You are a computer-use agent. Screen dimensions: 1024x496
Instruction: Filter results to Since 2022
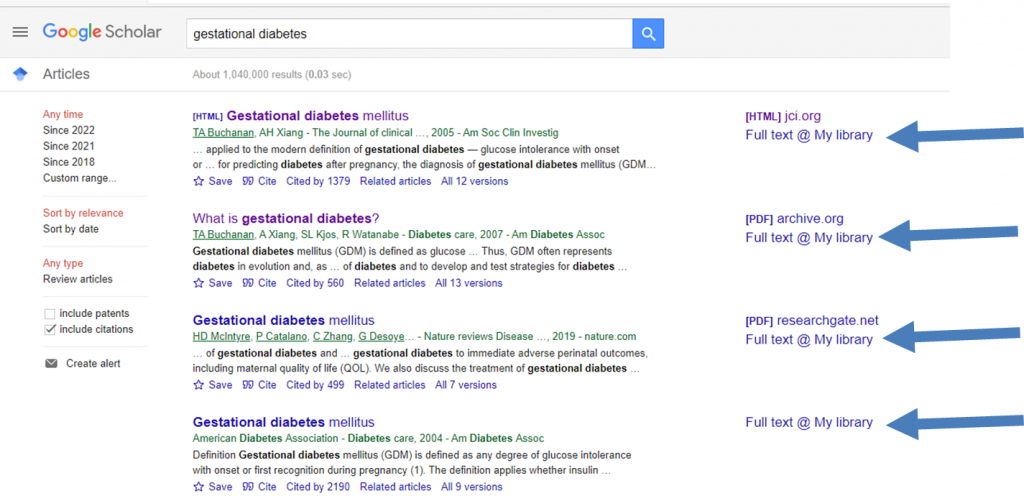pyautogui.click(x=69, y=130)
